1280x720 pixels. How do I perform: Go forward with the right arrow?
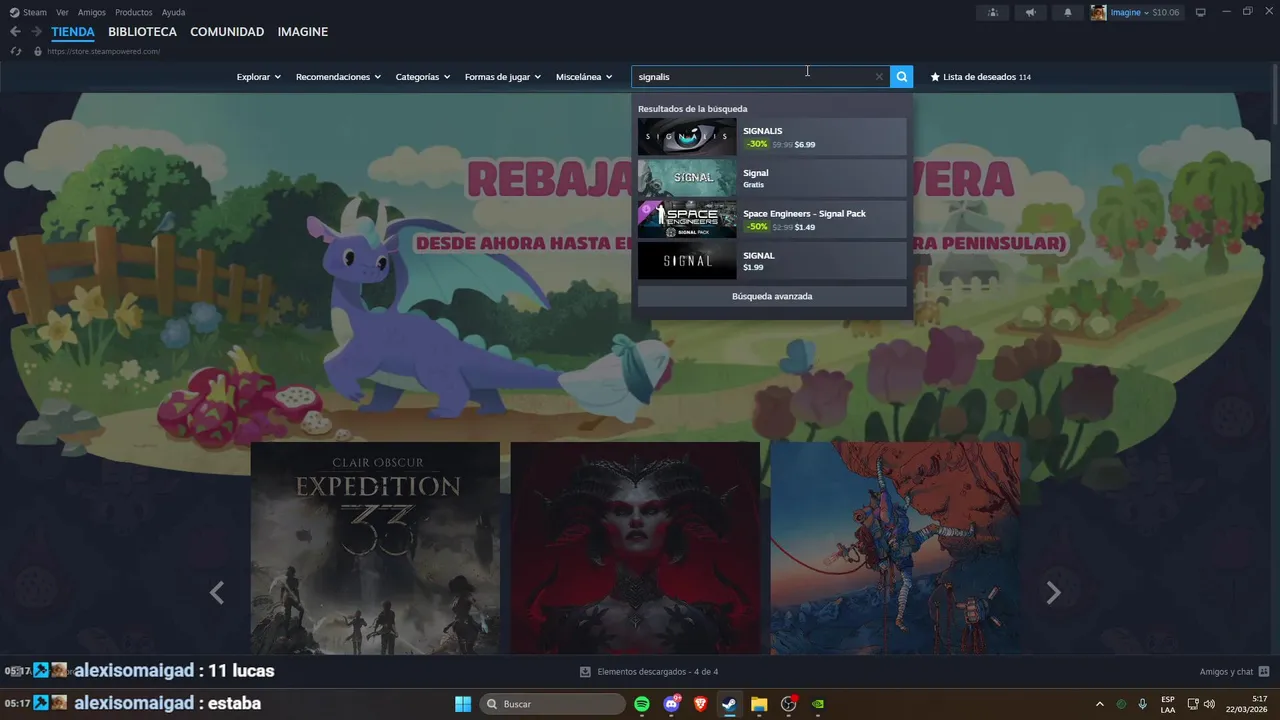click(36, 32)
